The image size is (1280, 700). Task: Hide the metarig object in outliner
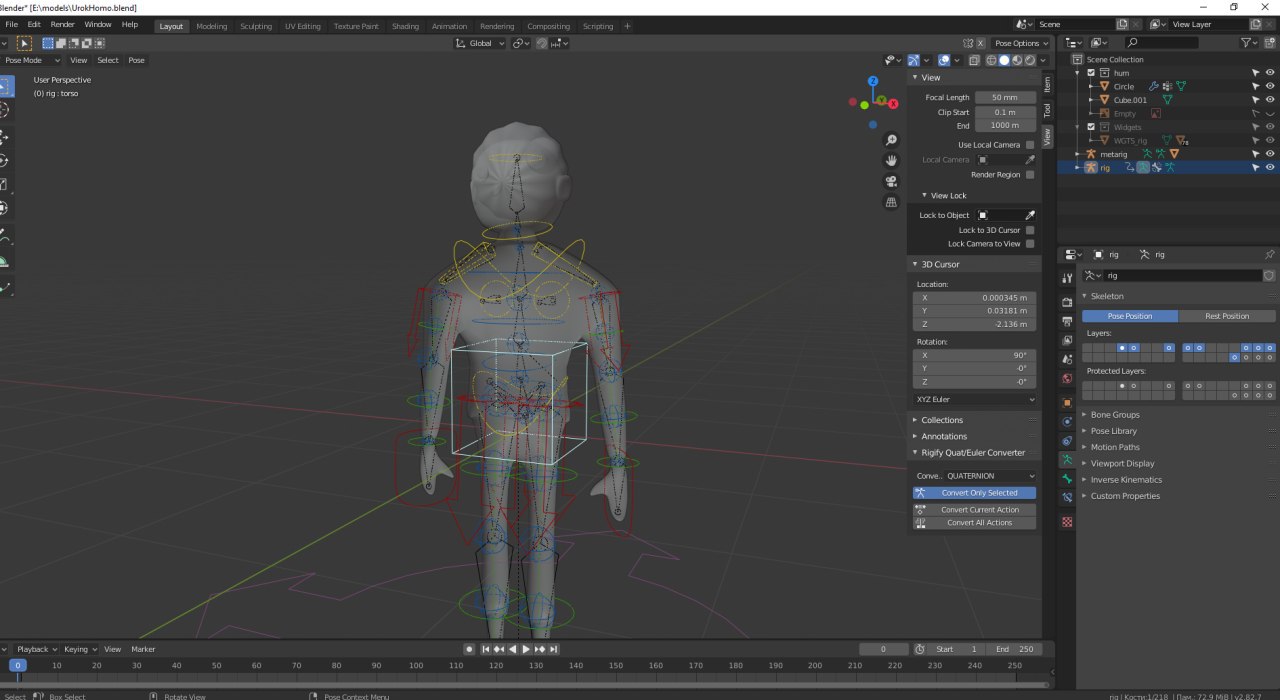1271,154
